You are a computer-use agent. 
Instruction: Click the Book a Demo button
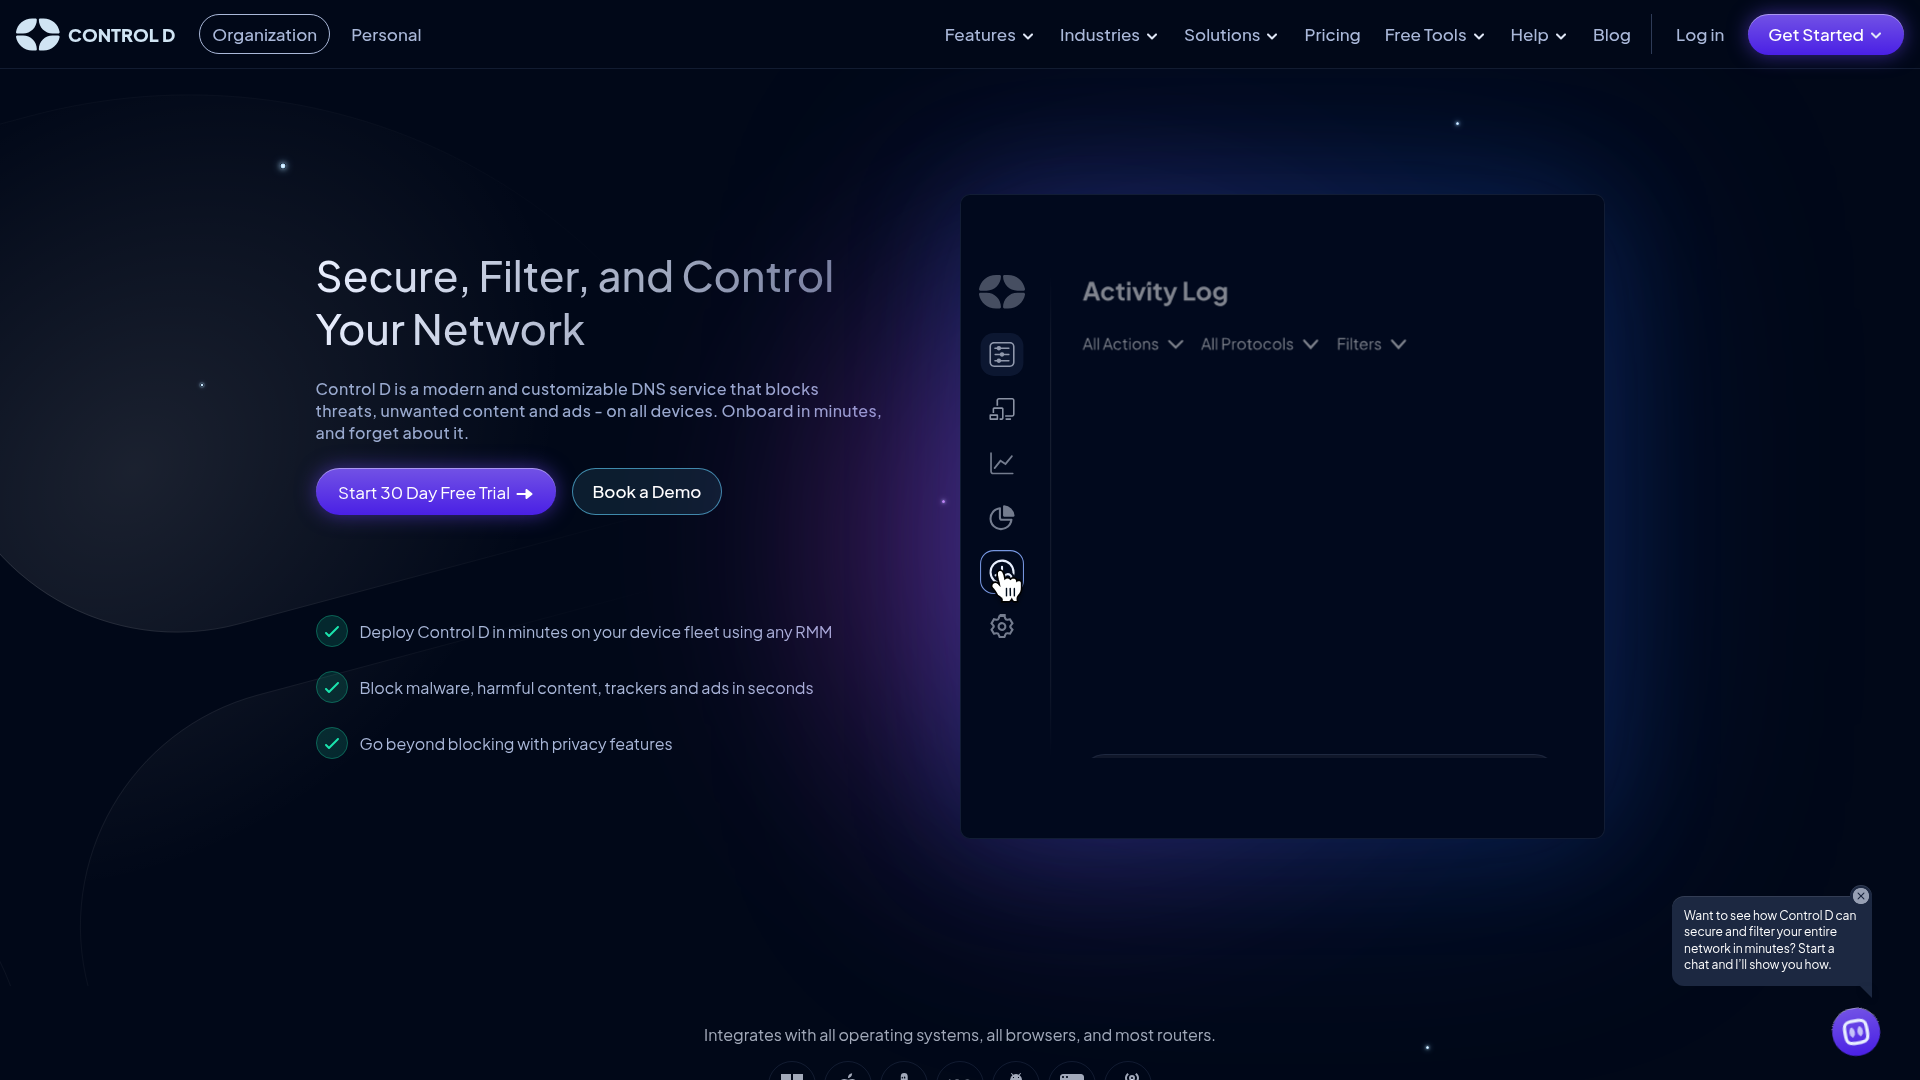(646, 491)
